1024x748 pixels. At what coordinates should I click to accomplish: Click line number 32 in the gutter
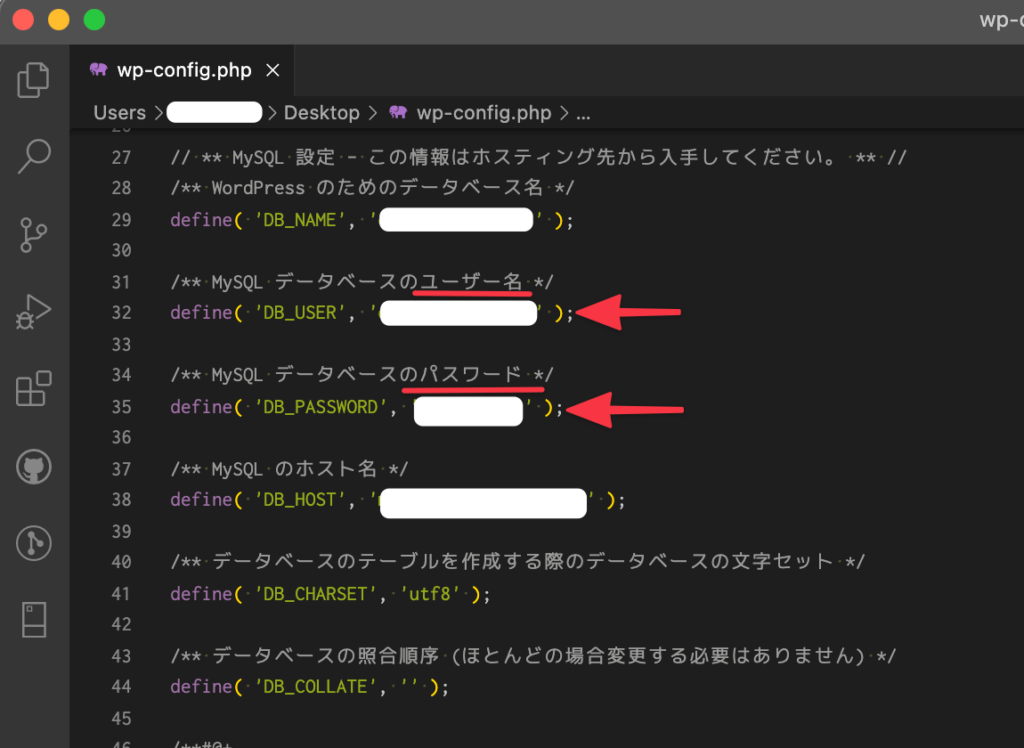(121, 312)
